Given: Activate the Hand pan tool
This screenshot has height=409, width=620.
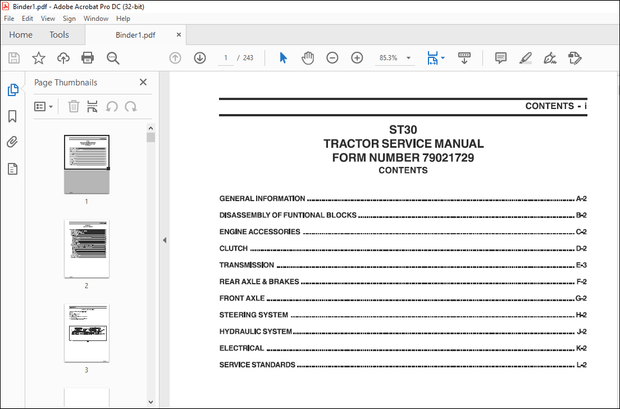Looking at the screenshot, I should click(308, 58).
